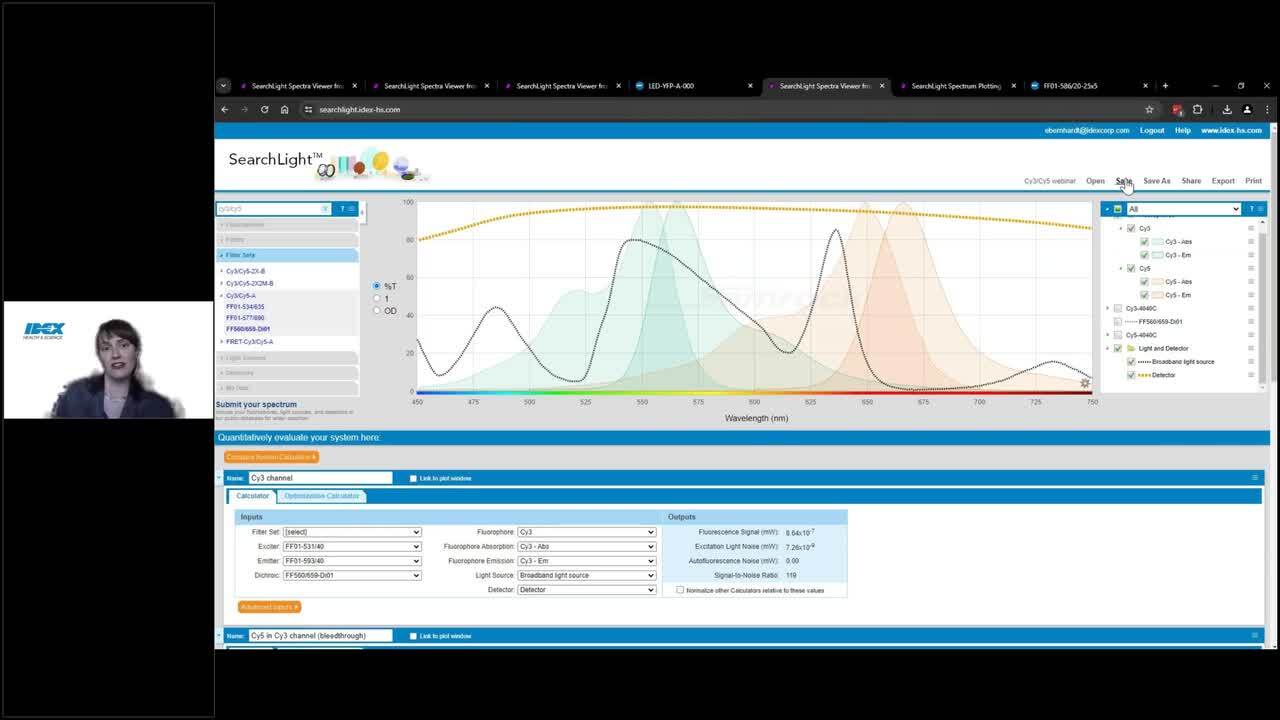
Task: Click Save As in the SearchLight top menu
Action: click(1156, 181)
